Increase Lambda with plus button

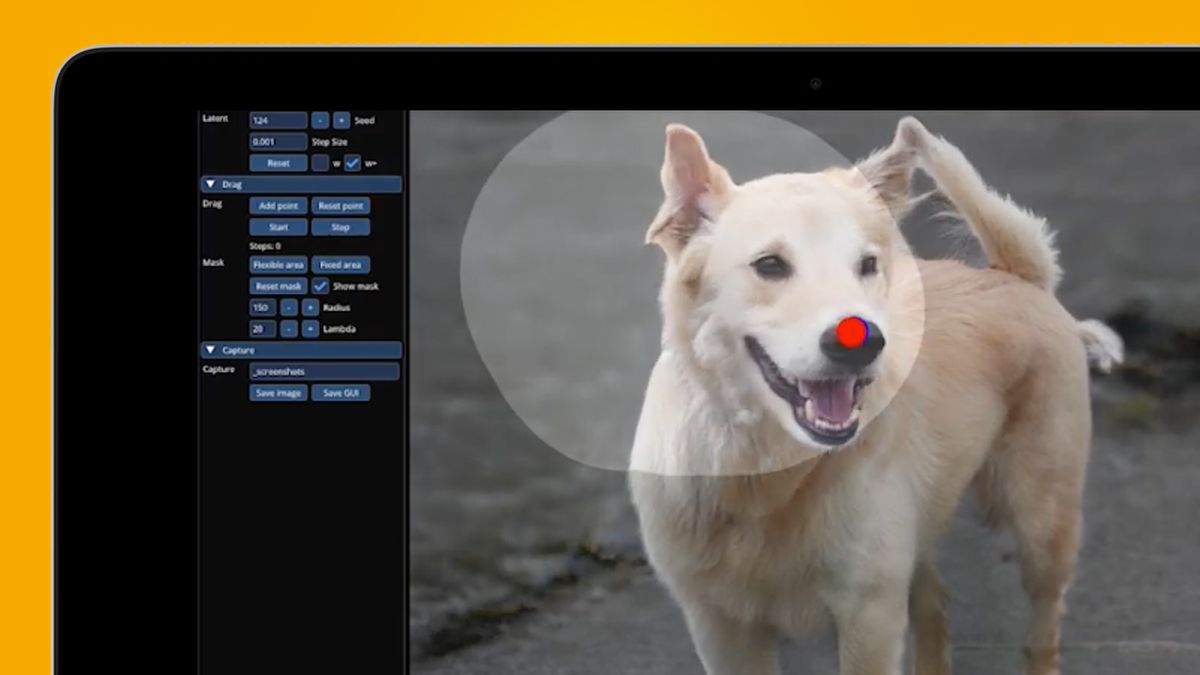point(310,329)
